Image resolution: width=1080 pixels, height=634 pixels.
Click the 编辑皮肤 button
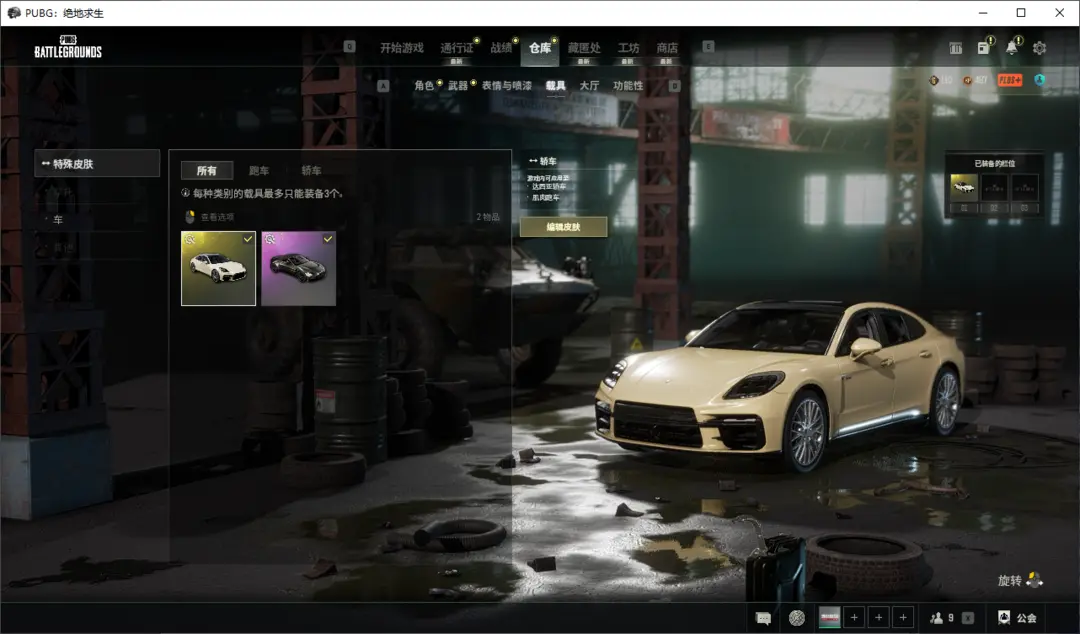[x=563, y=227]
